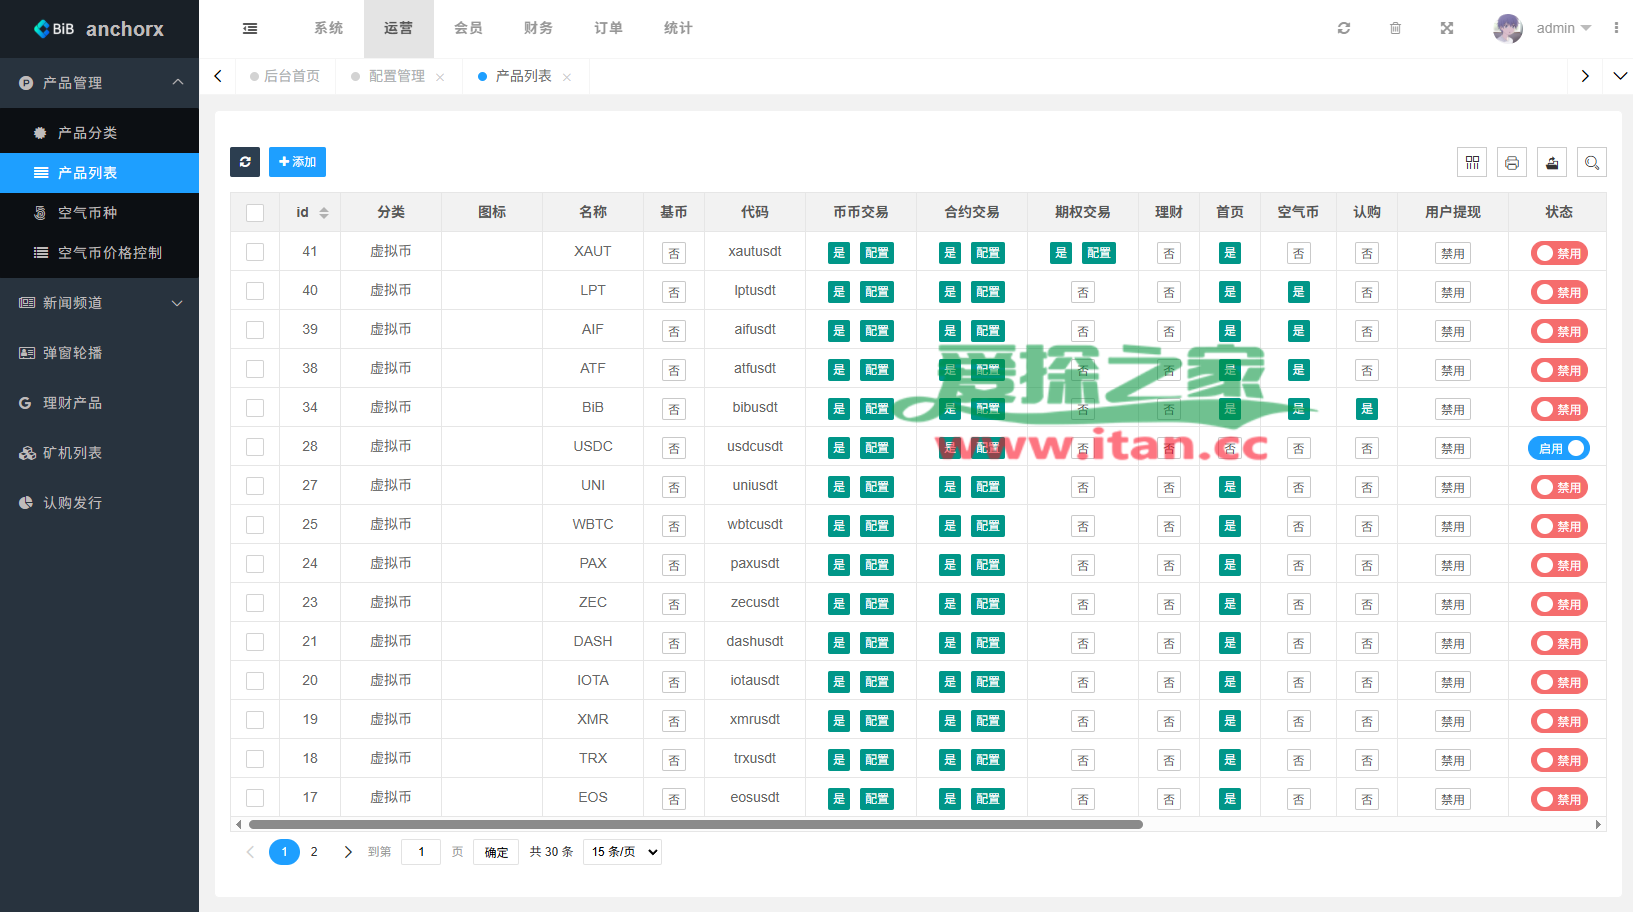Click the table refresh button beside 添加
This screenshot has width=1633, height=912.
(x=245, y=162)
